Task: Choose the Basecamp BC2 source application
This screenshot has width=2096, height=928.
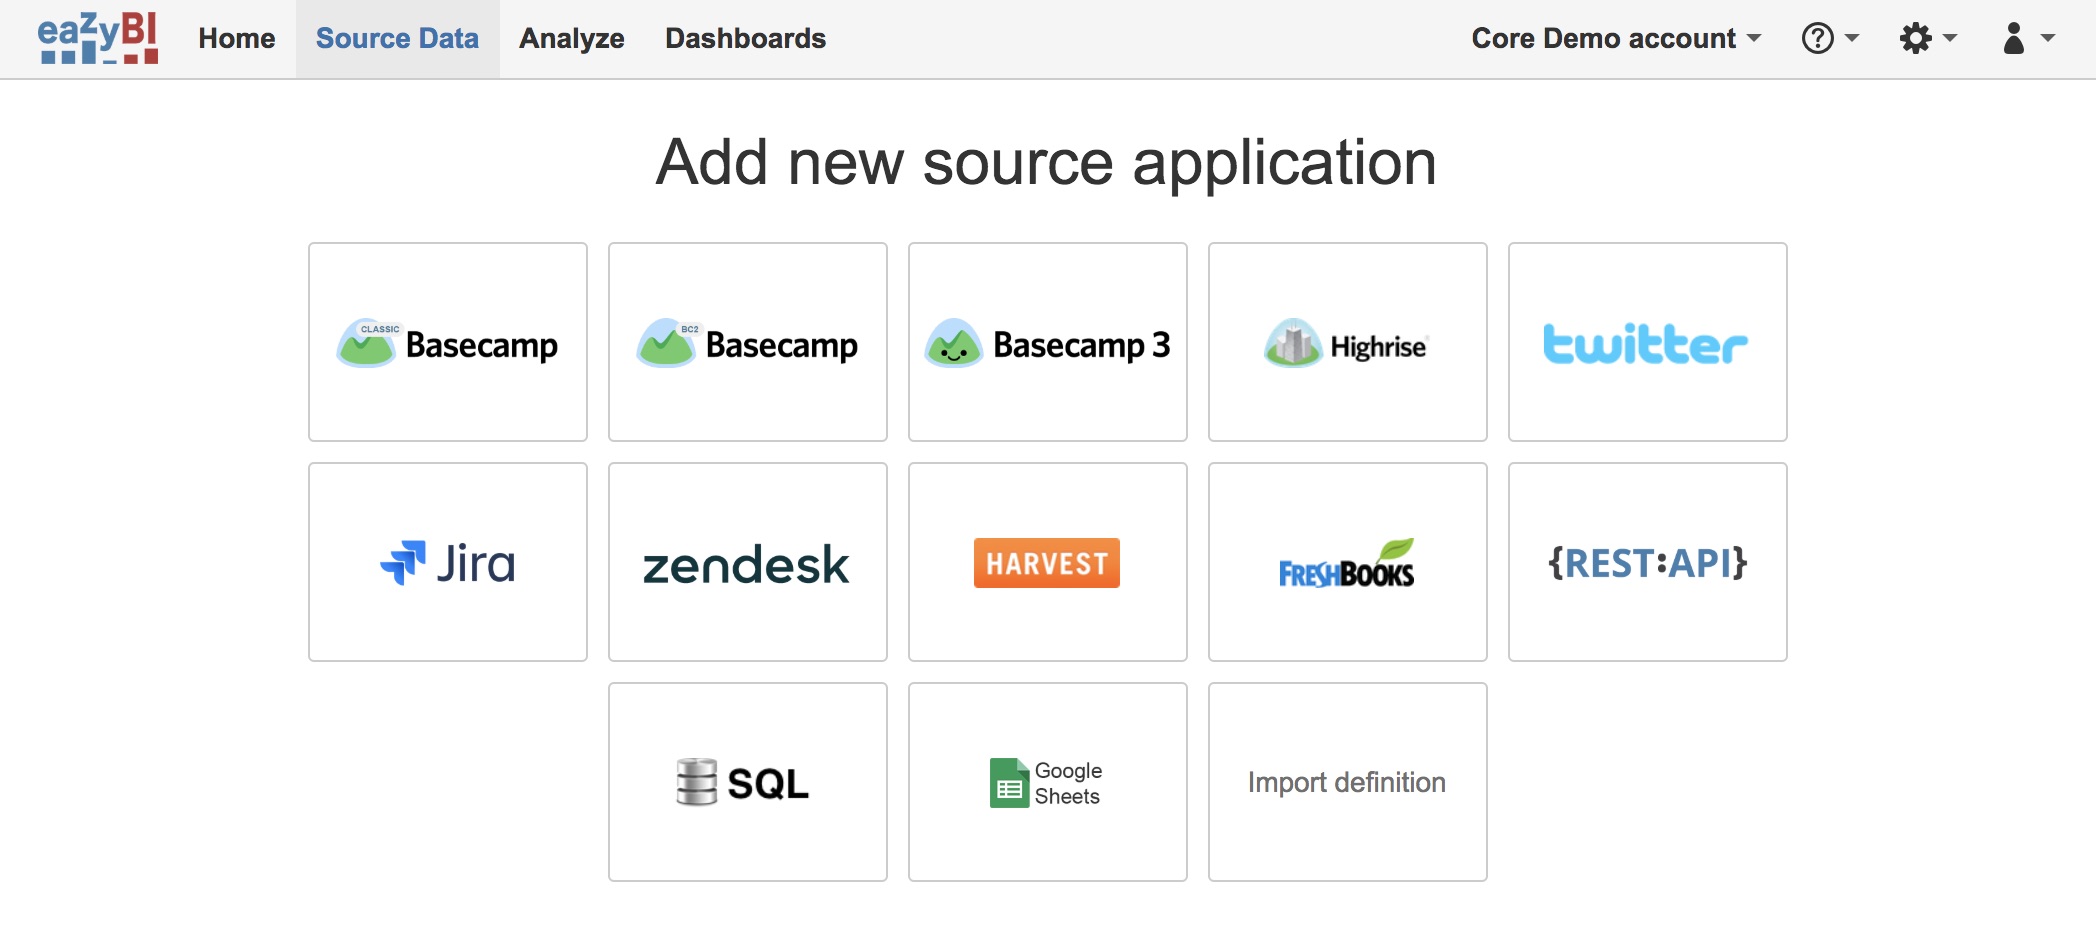Action: click(x=748, y=342)
